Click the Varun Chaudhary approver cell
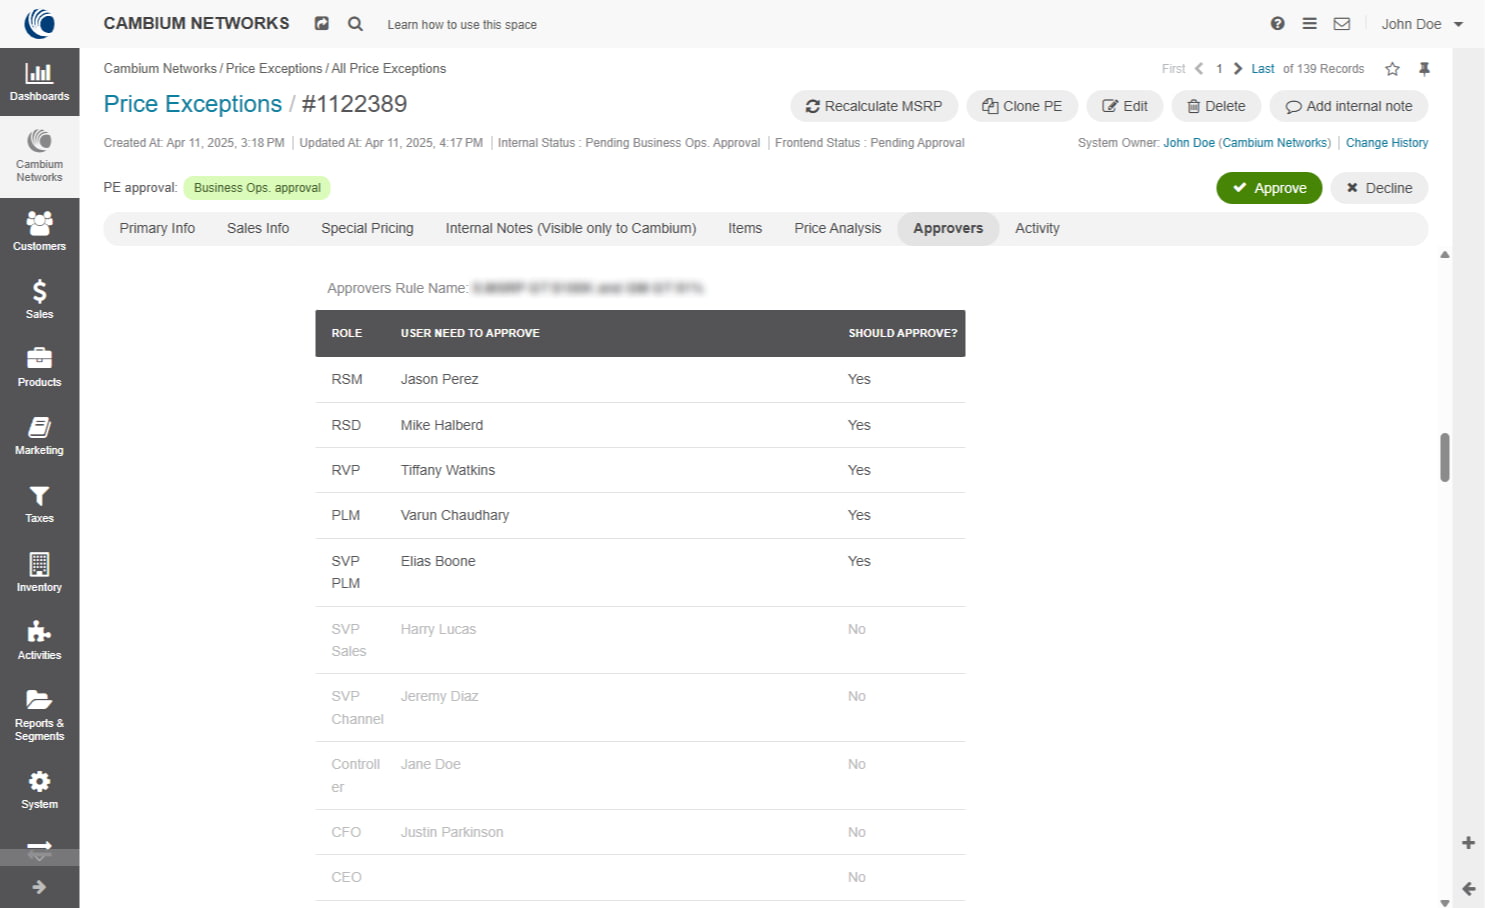1485x908 pixels. point(455,515)
